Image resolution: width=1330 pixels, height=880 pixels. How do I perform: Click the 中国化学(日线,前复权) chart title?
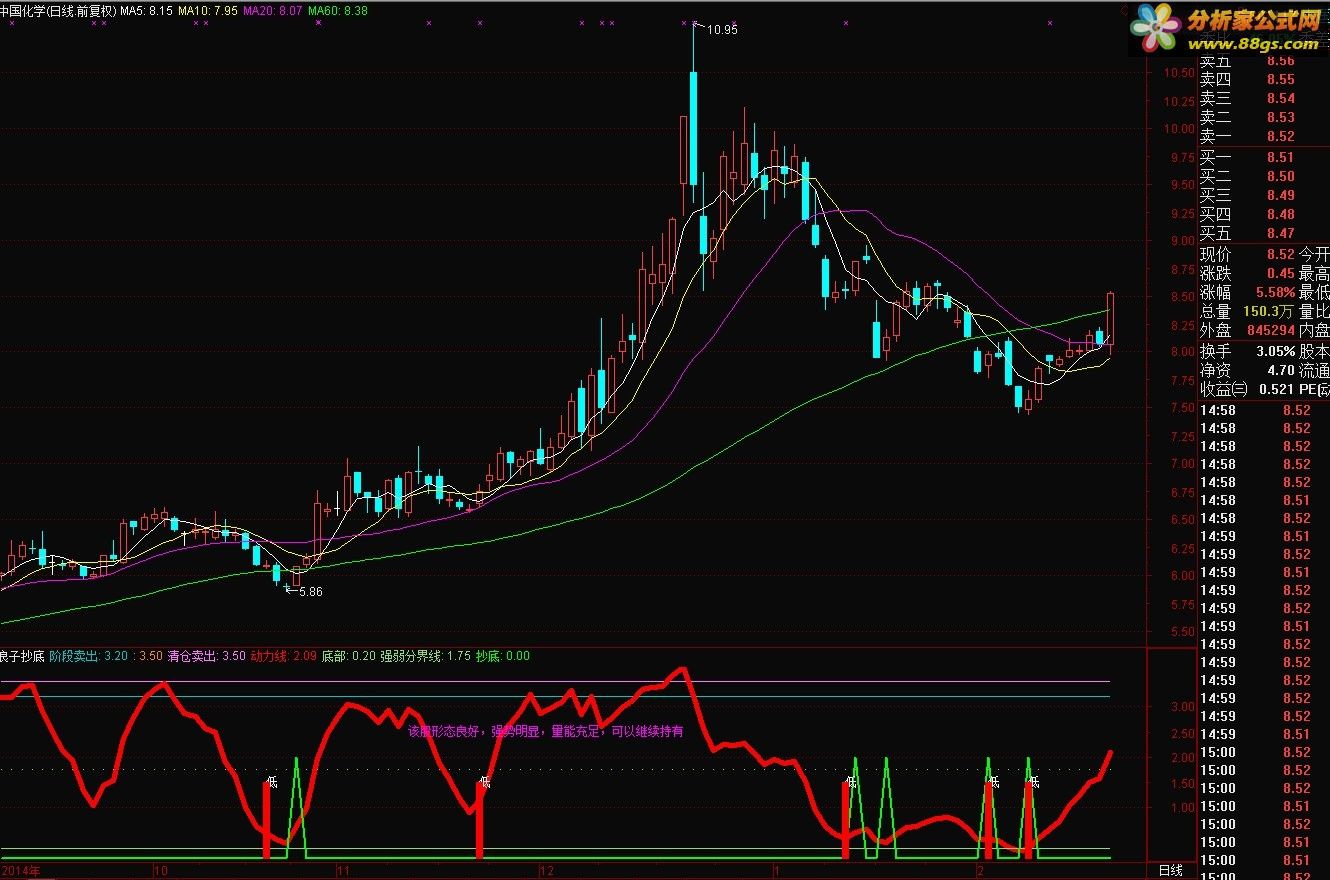click(58, 11)
